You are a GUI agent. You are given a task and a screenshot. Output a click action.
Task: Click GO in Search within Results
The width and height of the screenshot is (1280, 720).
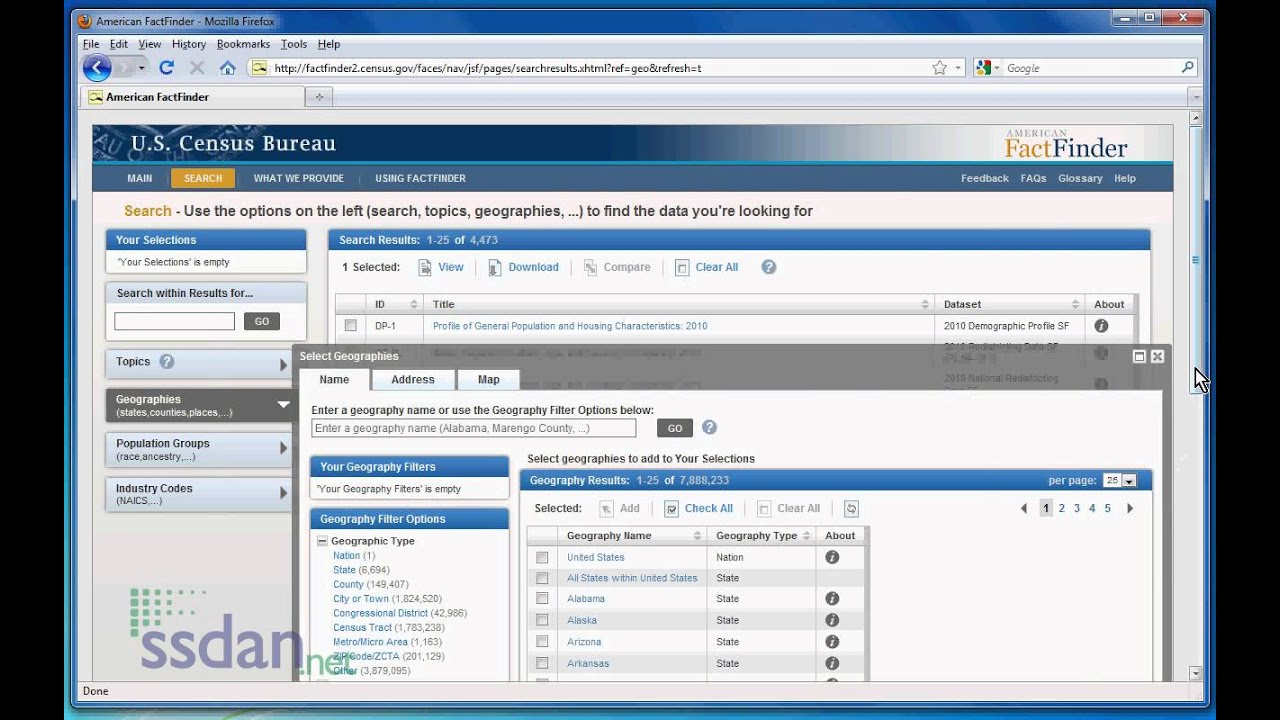click(262, 321)
